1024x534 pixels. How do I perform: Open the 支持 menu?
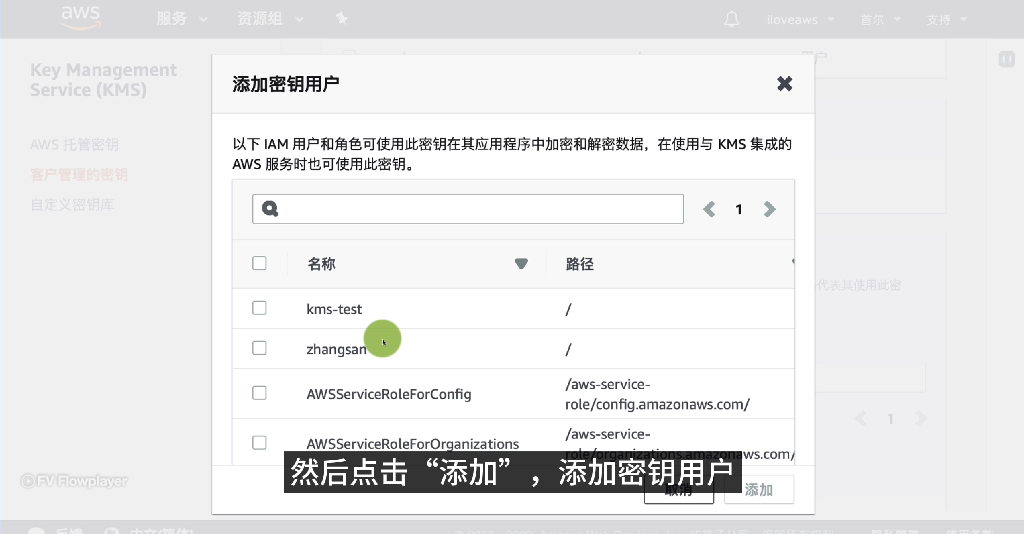point(946,20)
